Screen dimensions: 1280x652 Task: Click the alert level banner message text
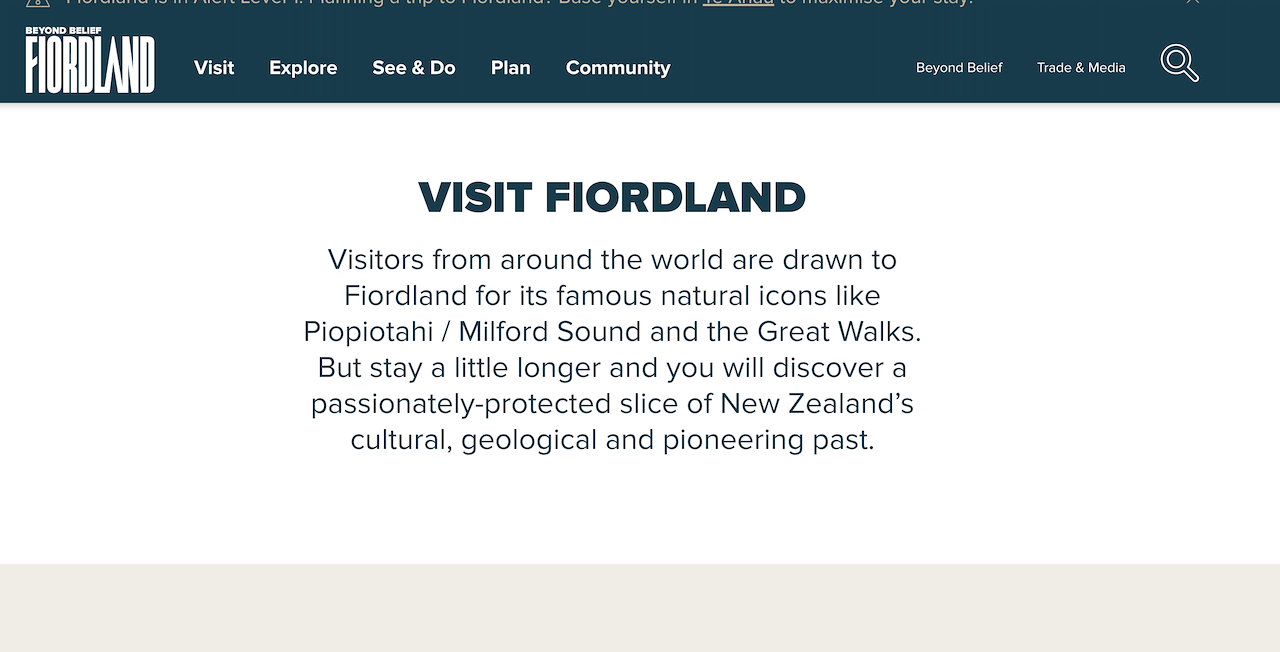pos(520,3)
